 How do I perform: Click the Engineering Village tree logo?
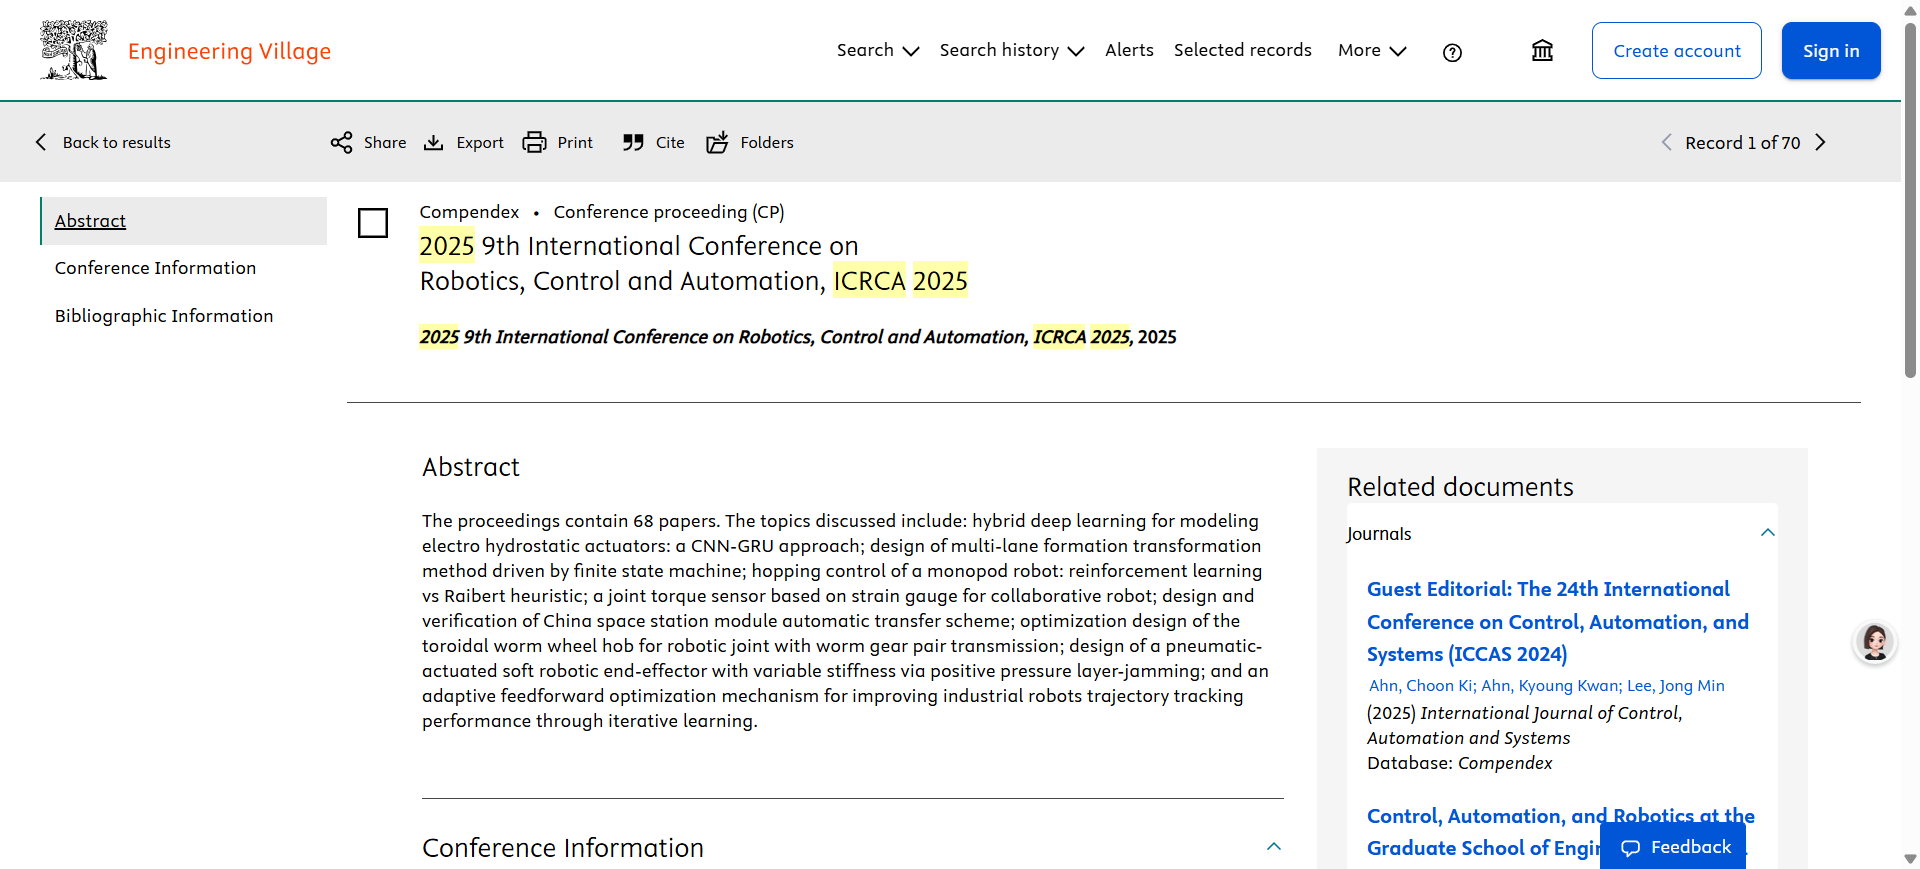[x=74, y=50]
